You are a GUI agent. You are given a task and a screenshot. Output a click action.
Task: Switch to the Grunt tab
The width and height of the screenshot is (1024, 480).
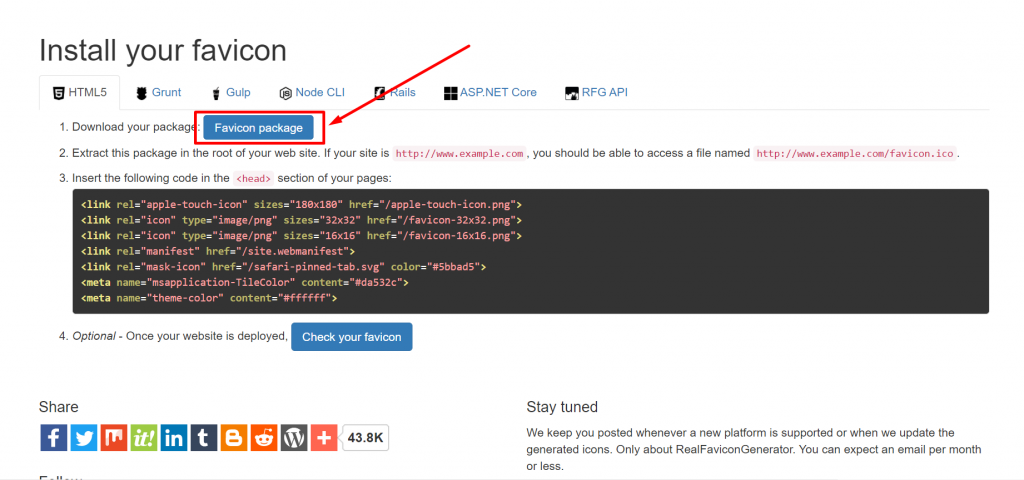159,93
